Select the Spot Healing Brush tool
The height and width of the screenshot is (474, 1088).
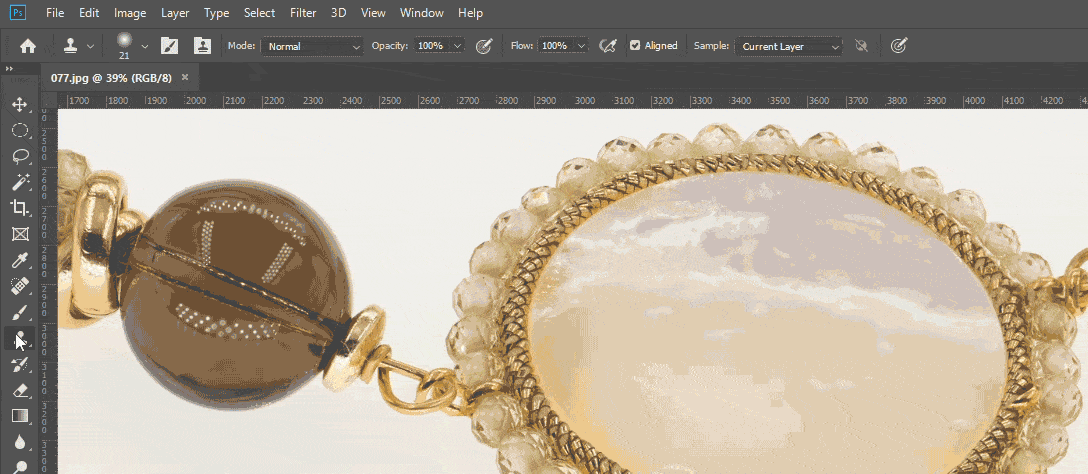point(19,286)
